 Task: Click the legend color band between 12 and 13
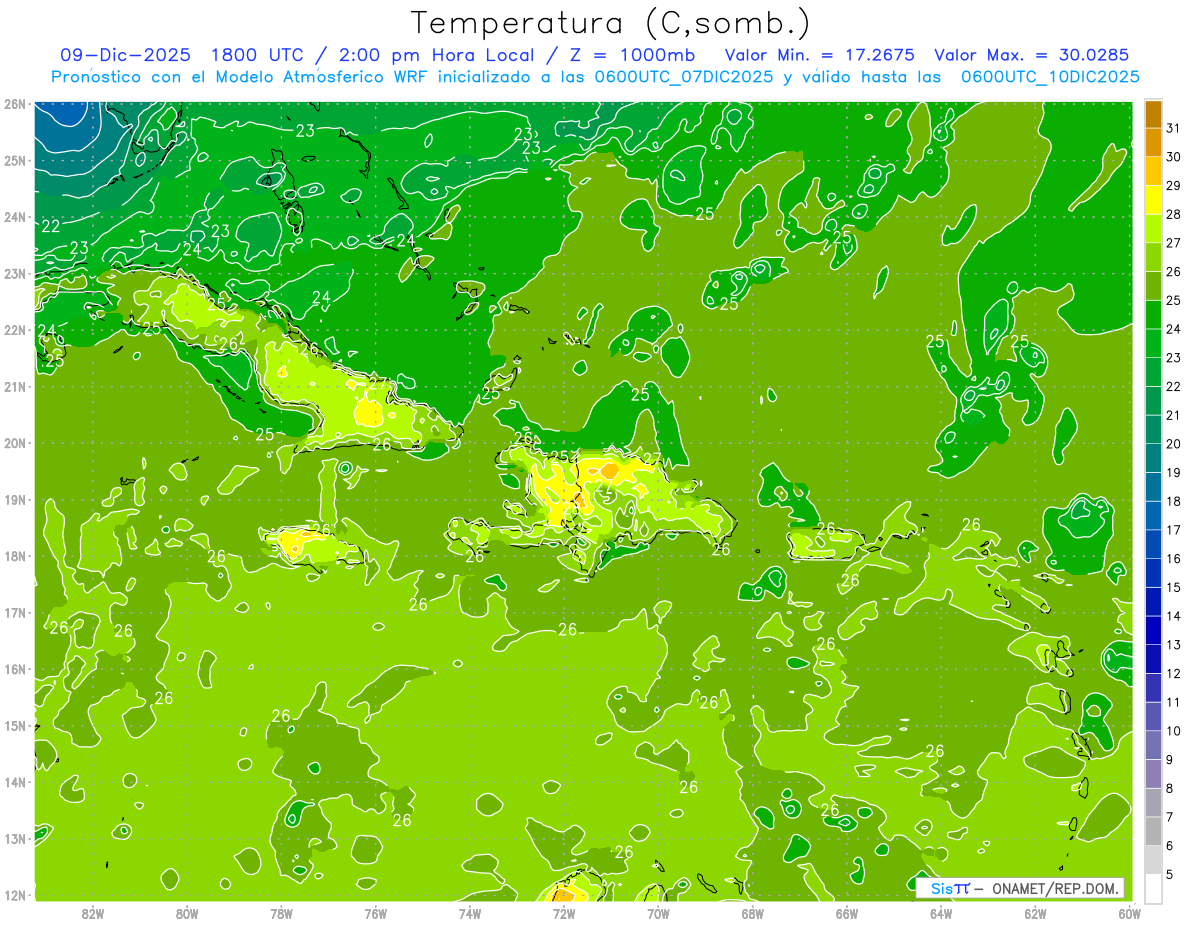click(1153, 660)
